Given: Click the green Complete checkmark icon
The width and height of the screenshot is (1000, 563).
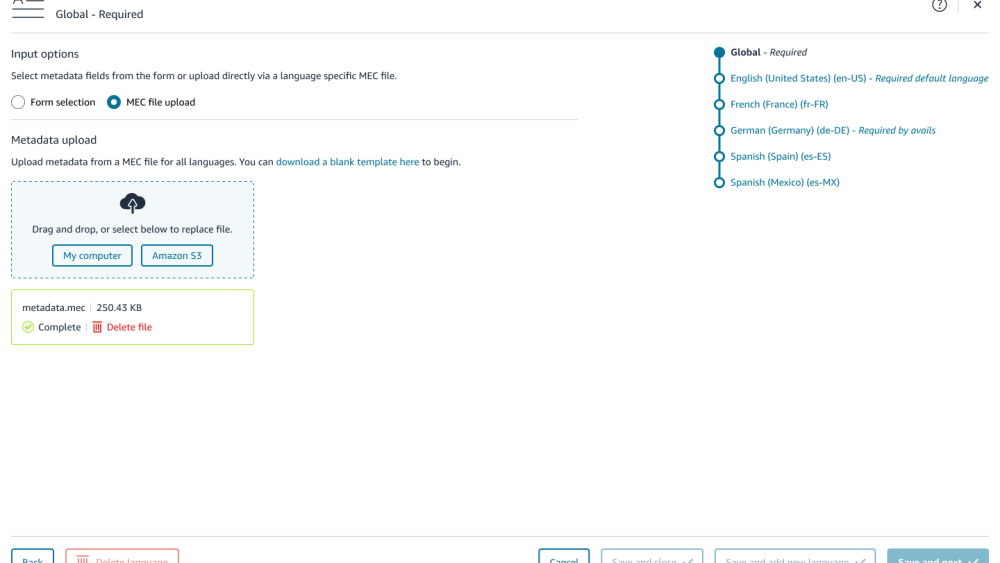Looking at the screenshot, I should tap(28, 327).
